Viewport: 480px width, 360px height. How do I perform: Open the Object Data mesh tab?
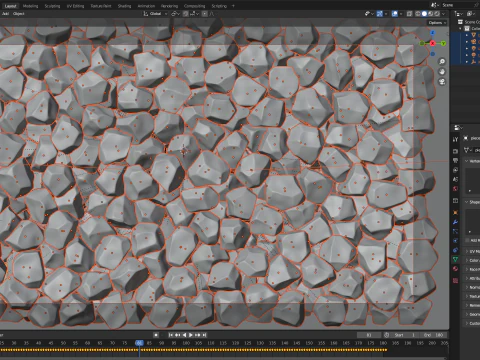[455, 259]
